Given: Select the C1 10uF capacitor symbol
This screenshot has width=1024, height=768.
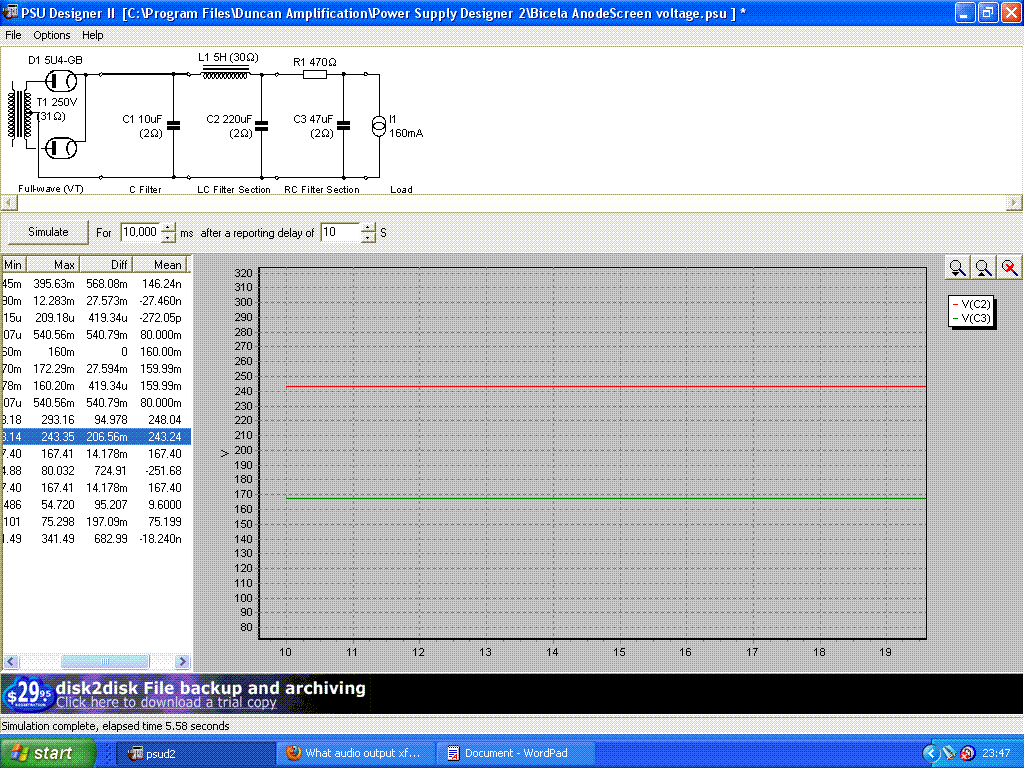Looking at the screenshot, I should pyautogui.click(x=174, y=125).
